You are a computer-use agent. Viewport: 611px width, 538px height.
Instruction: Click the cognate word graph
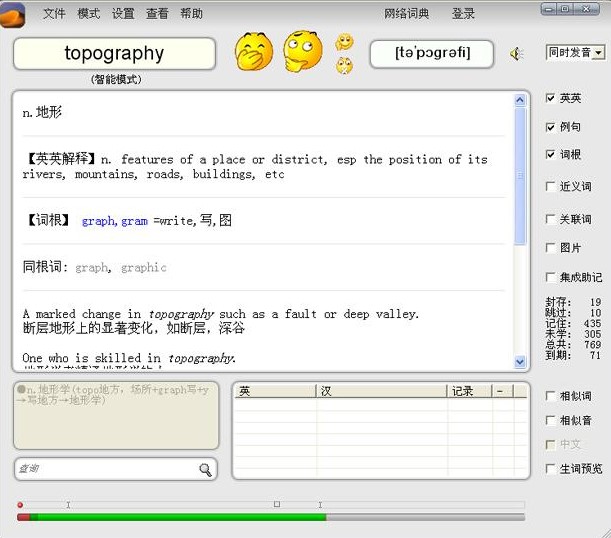(x=92, y=268)
